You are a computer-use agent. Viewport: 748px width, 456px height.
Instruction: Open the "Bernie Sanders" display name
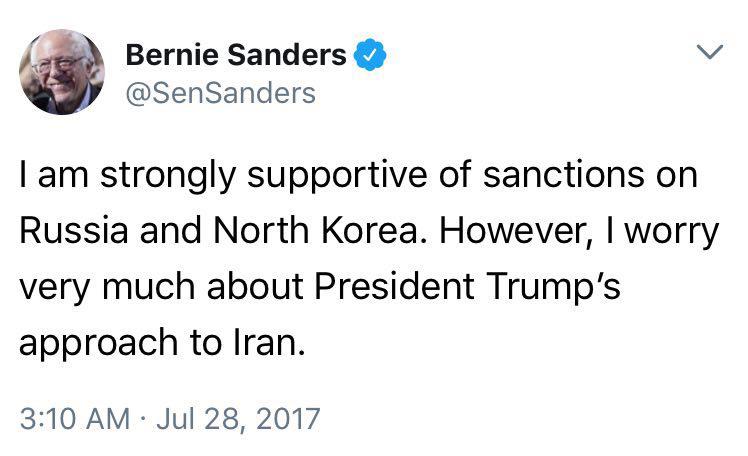pos(236,56)
